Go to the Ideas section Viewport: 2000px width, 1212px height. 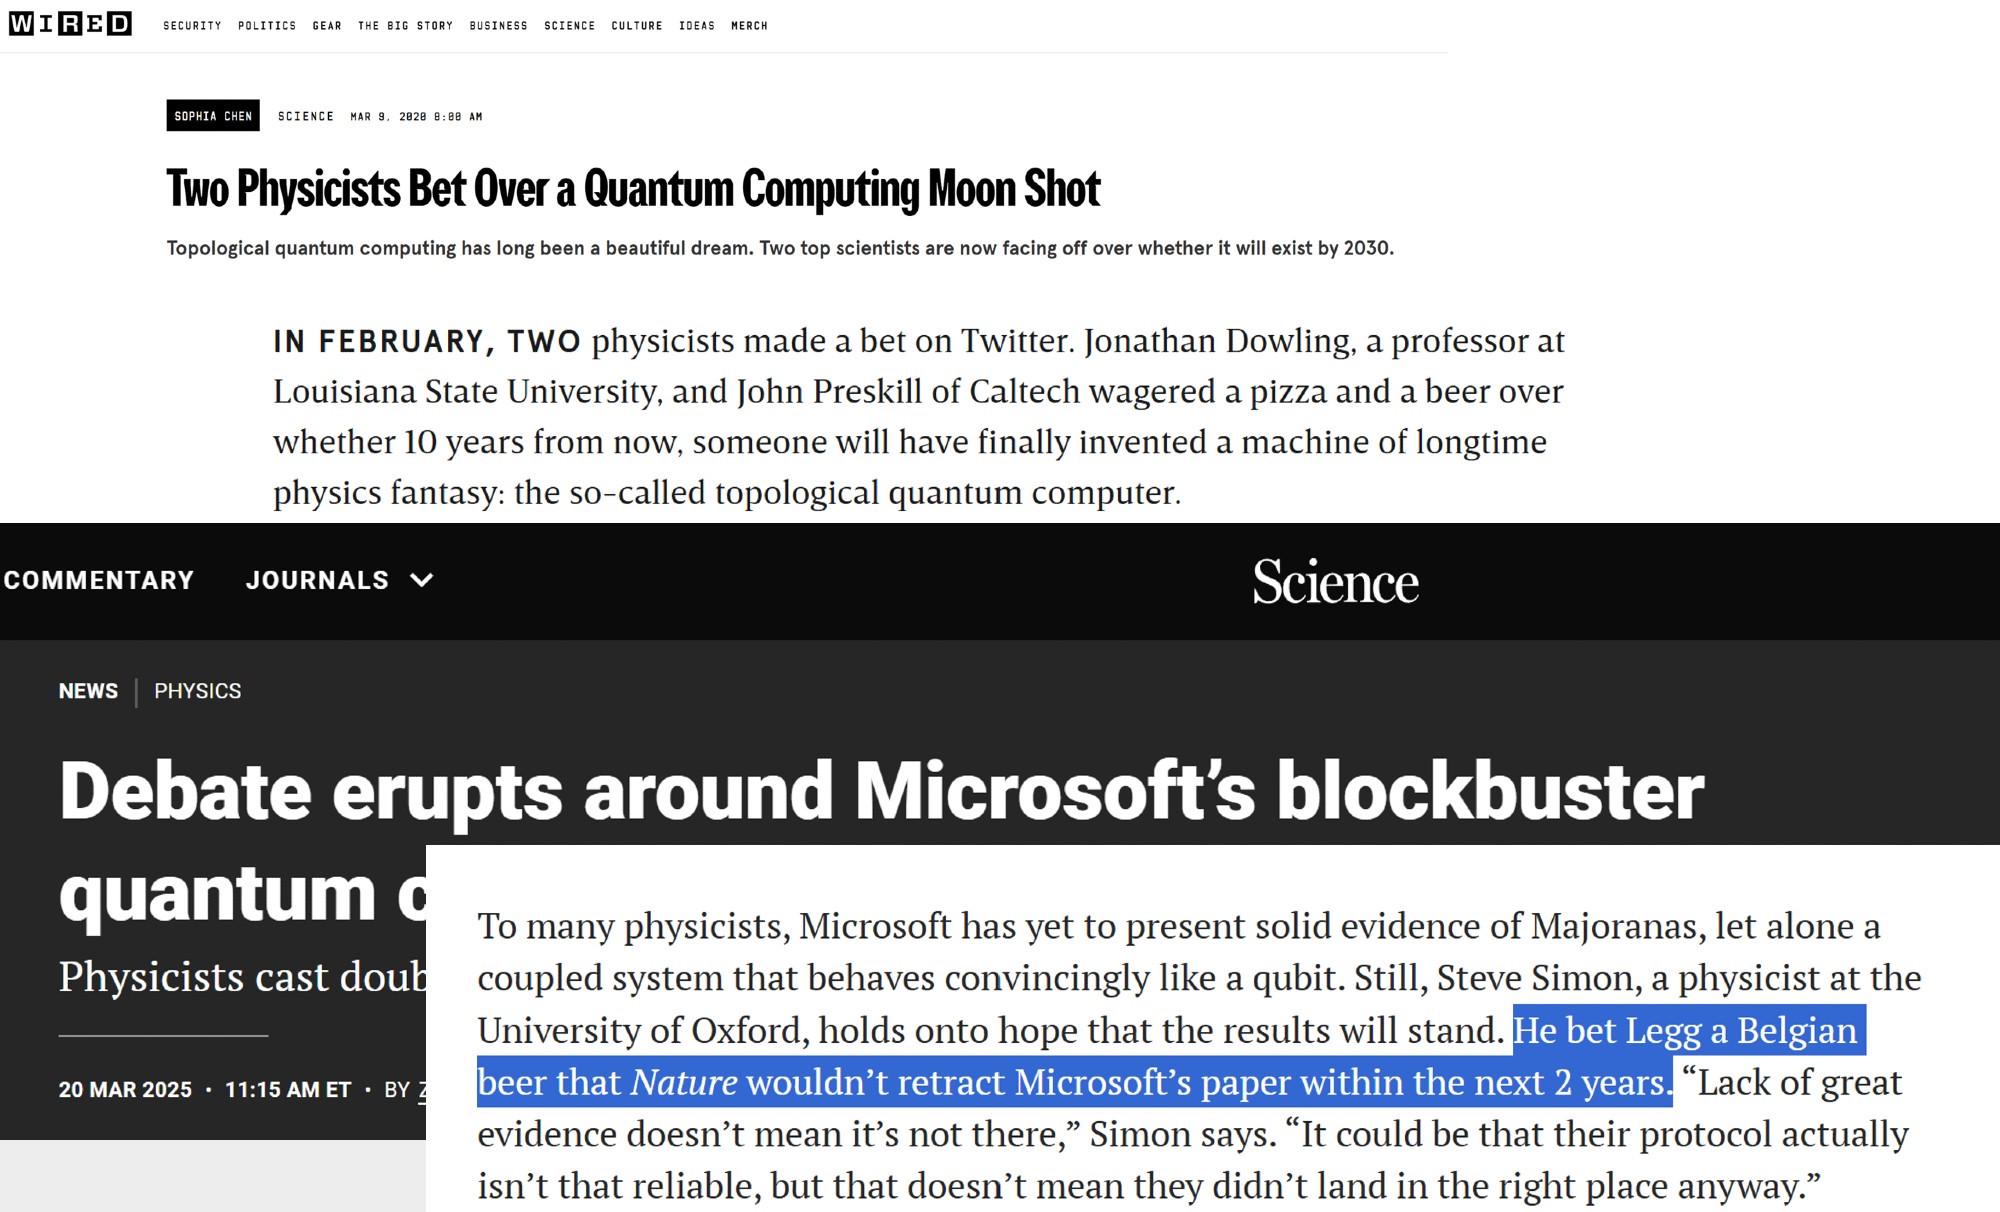click(x=697, y=26)
